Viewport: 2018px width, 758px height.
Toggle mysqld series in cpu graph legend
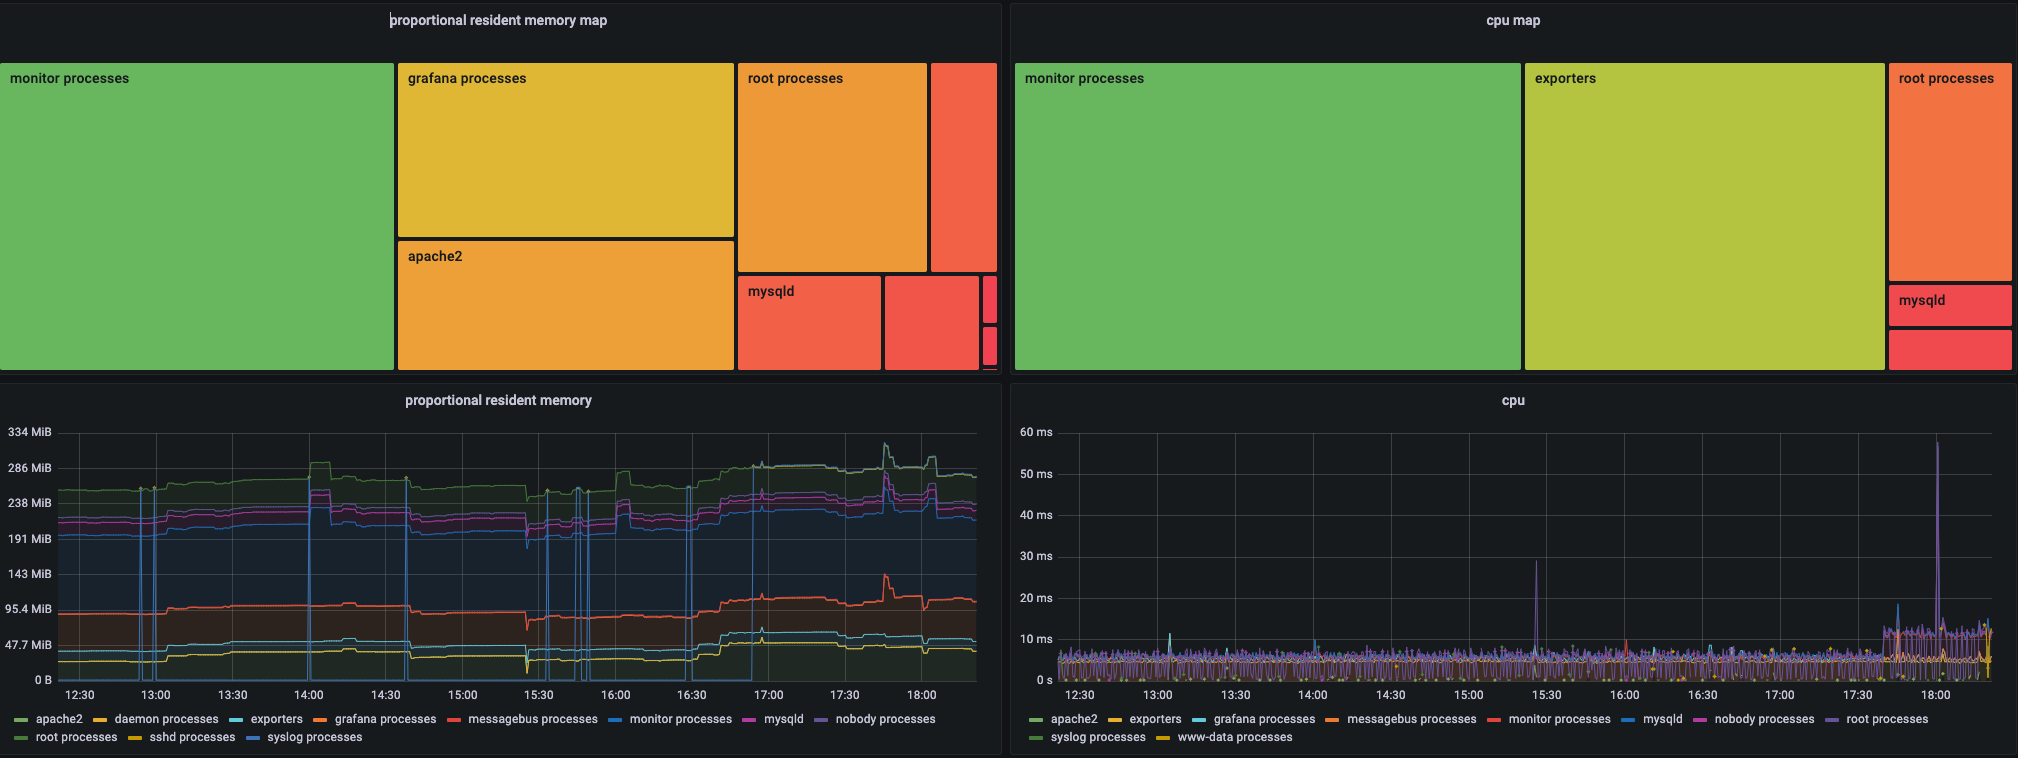pyautogui.click(x=1663, y=719)
